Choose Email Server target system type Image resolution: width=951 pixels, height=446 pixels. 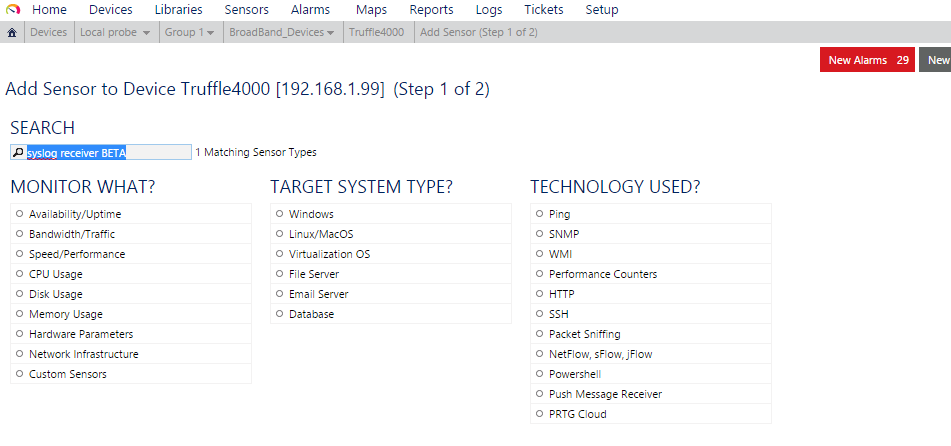[391, 294]
